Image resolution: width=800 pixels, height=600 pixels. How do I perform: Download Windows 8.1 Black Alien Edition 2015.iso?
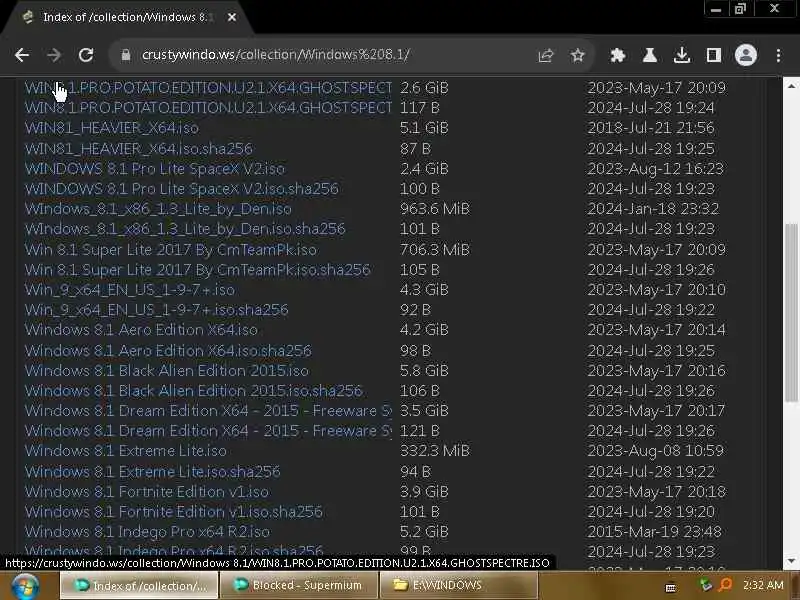[167, 370]
